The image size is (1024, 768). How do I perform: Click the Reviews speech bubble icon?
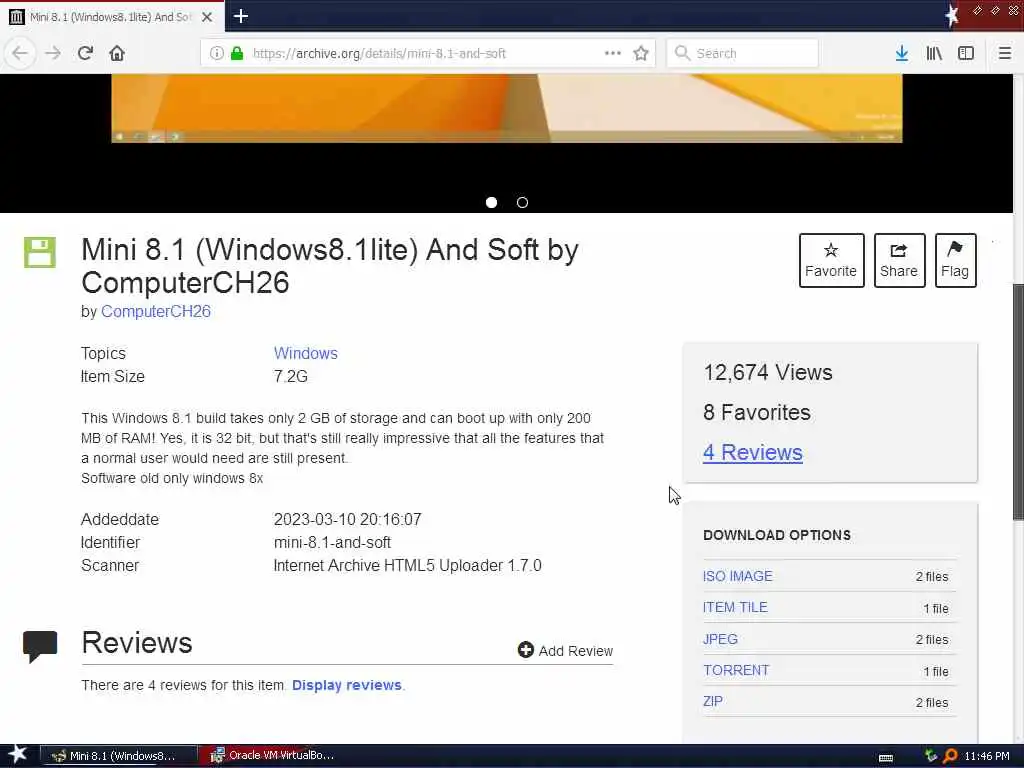[x=40, y=647]
